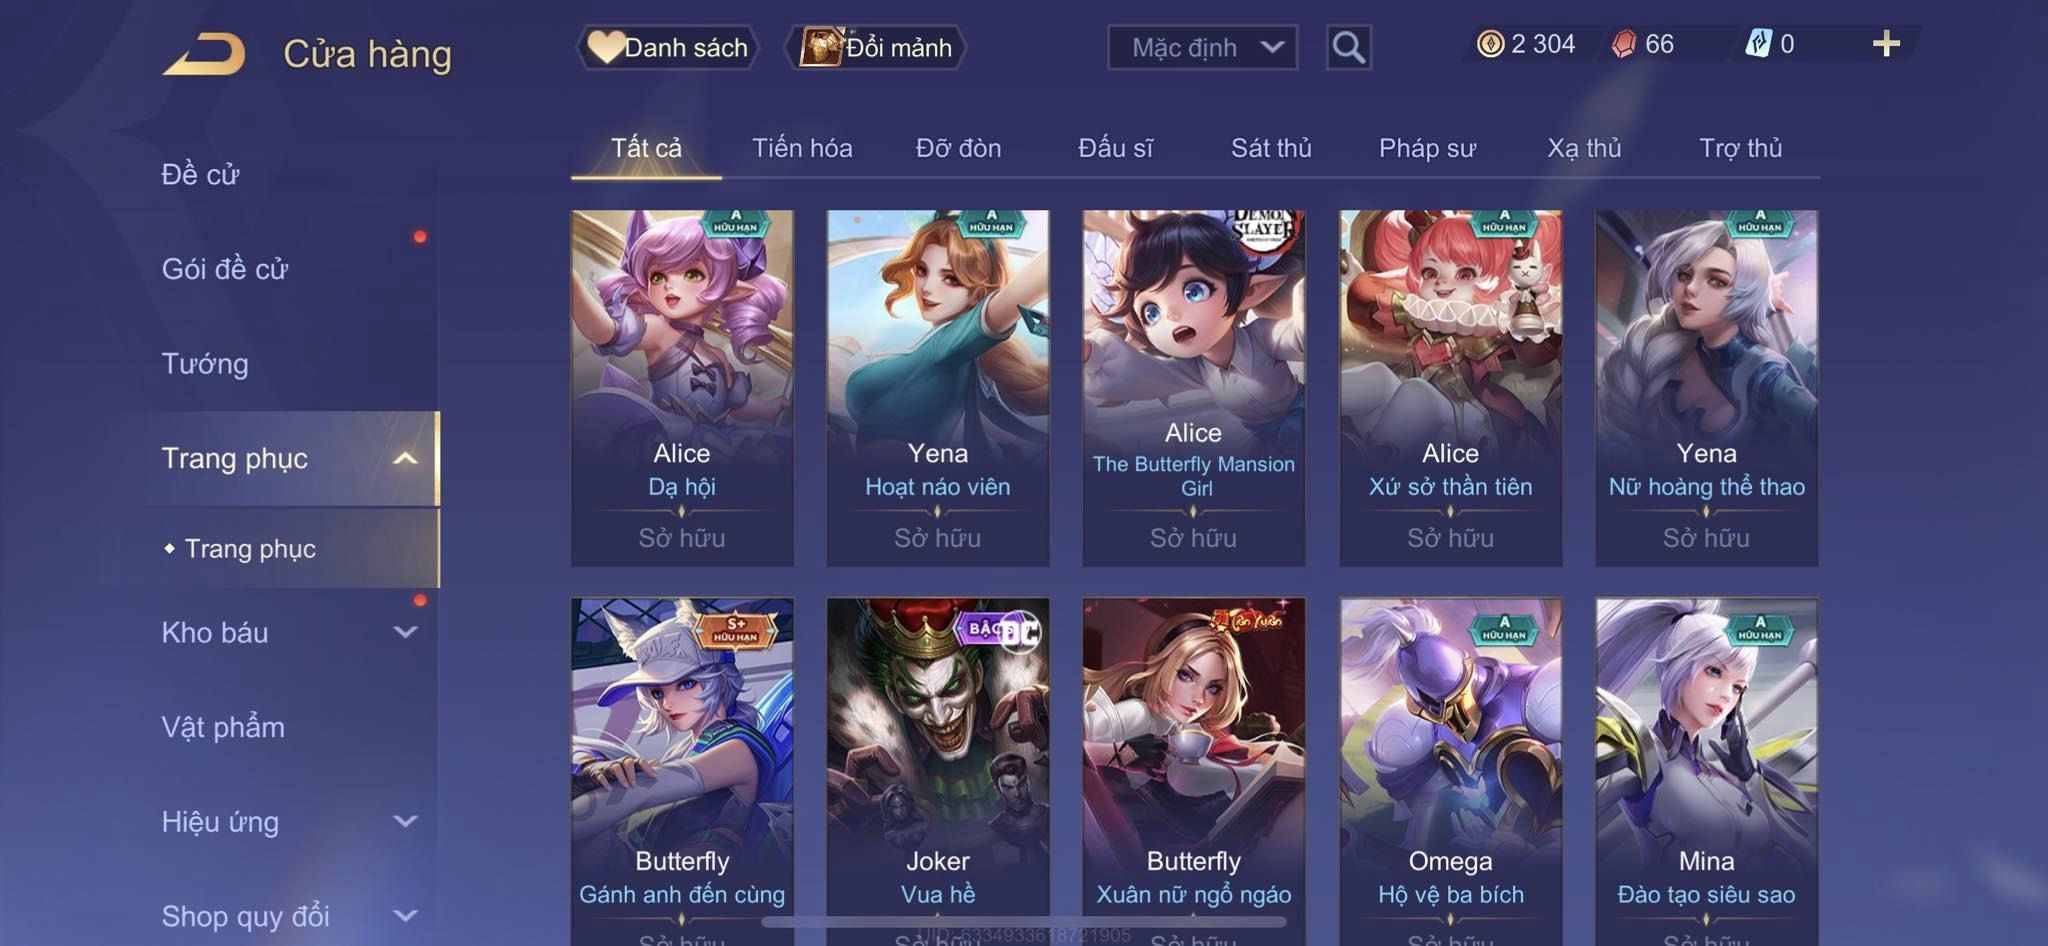
Task: Expand the Shop quy đổi section
Action: (405, 915)
